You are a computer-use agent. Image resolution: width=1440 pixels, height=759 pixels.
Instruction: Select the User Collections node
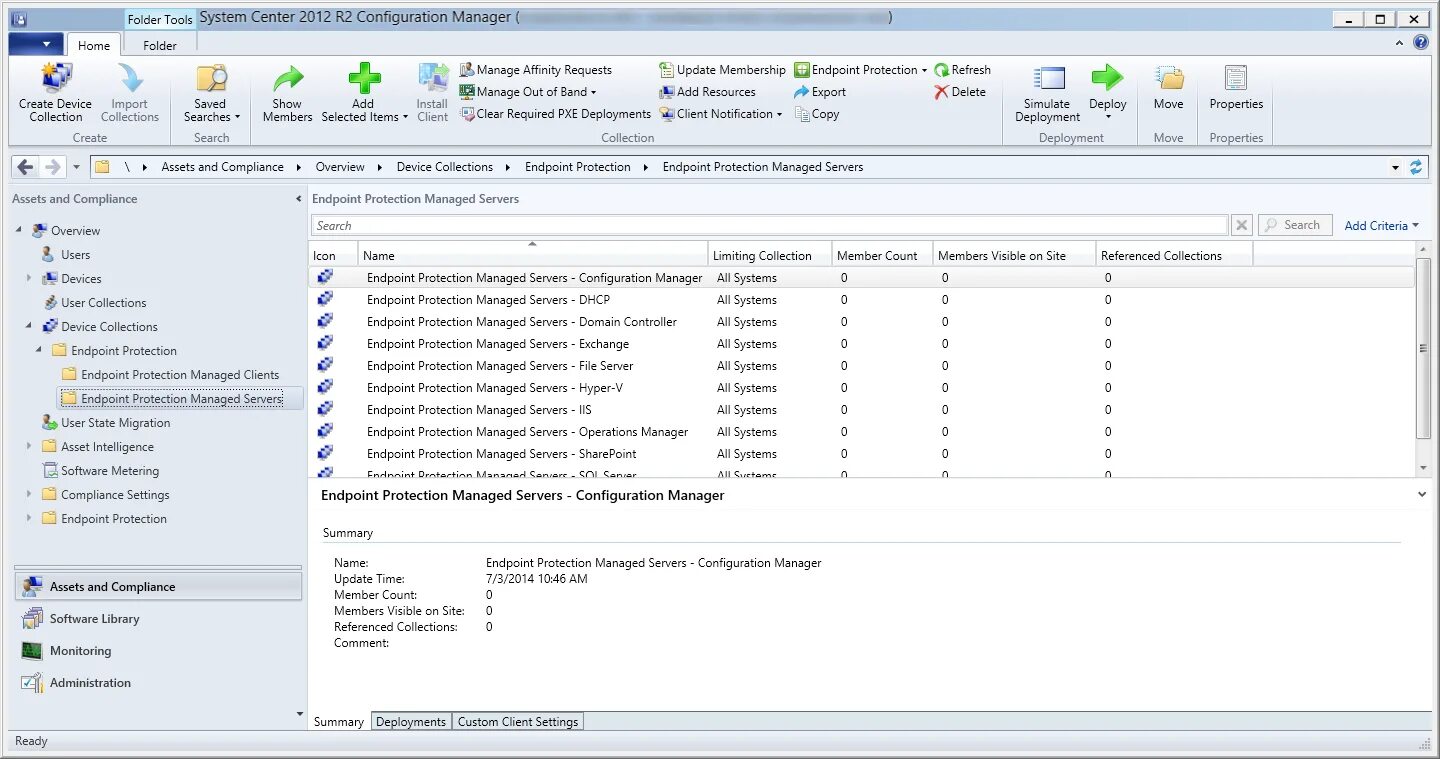pos(103,303)
